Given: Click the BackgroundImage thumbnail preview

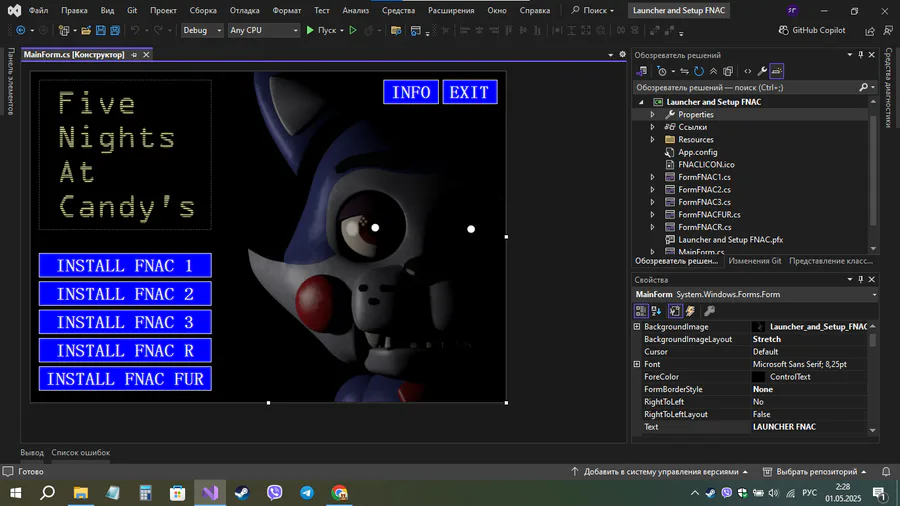Looking at the screenshot, I should point(758,326).
